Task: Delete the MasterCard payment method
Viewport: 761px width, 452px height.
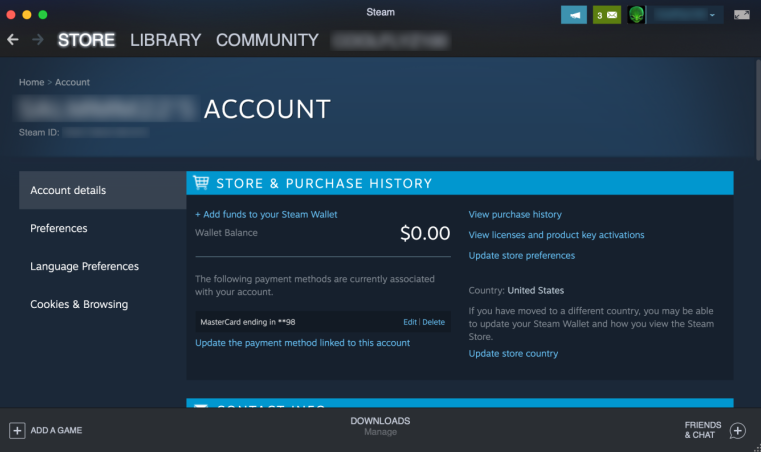Action: click(x=433, y=322)
